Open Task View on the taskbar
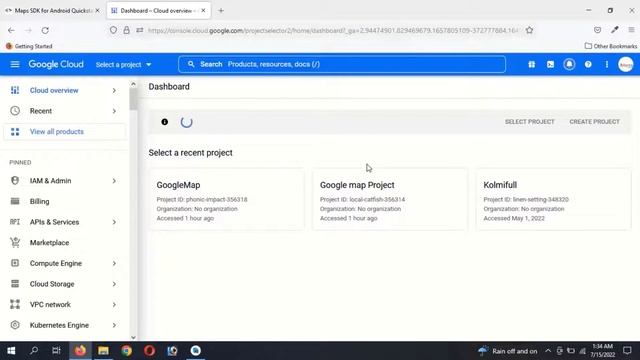This screenshot has height=360, width=640. click(x=56, y=351)
